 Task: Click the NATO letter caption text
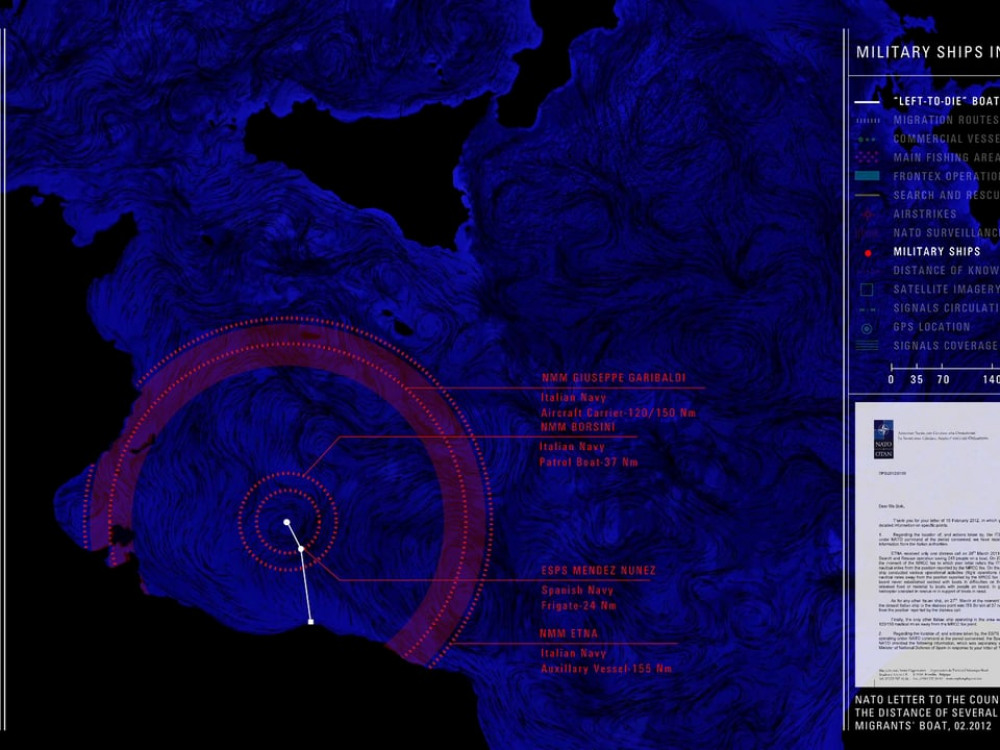[927, 712]
